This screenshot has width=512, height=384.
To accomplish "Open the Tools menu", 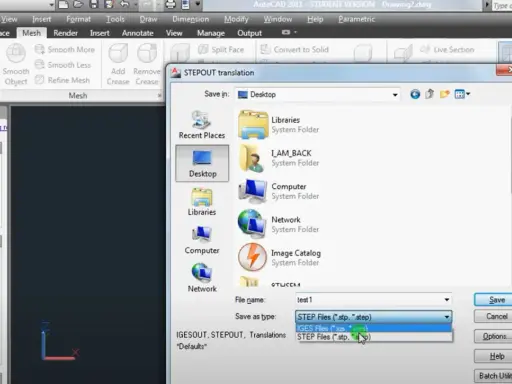I will click(115, 19).
